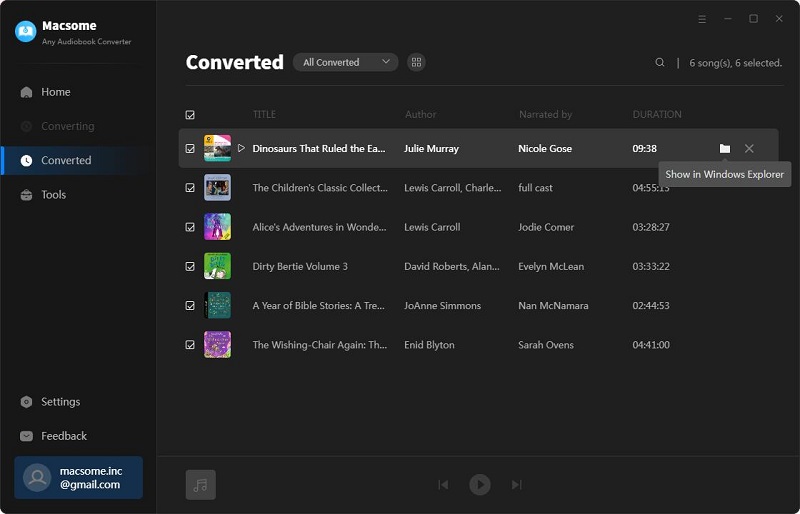The image size is (800, 514).
Task: Open the search magnifier icon
Action: (x=660, y=62)
